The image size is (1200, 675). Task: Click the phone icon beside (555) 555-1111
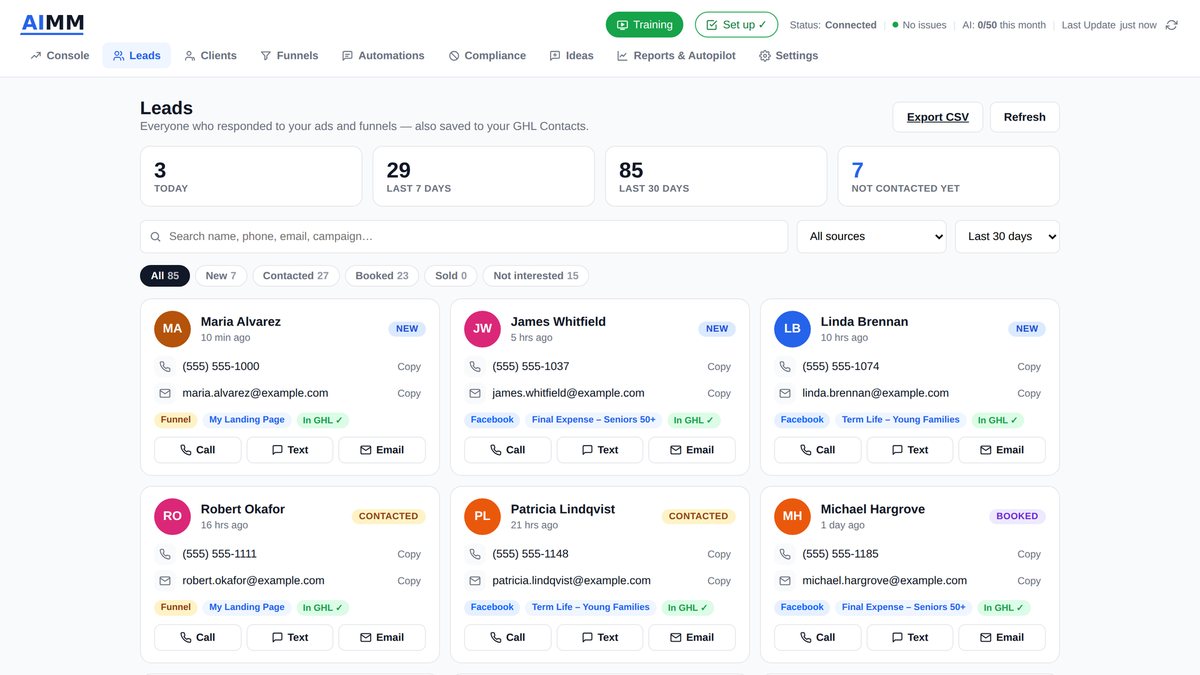coord(165,554)
